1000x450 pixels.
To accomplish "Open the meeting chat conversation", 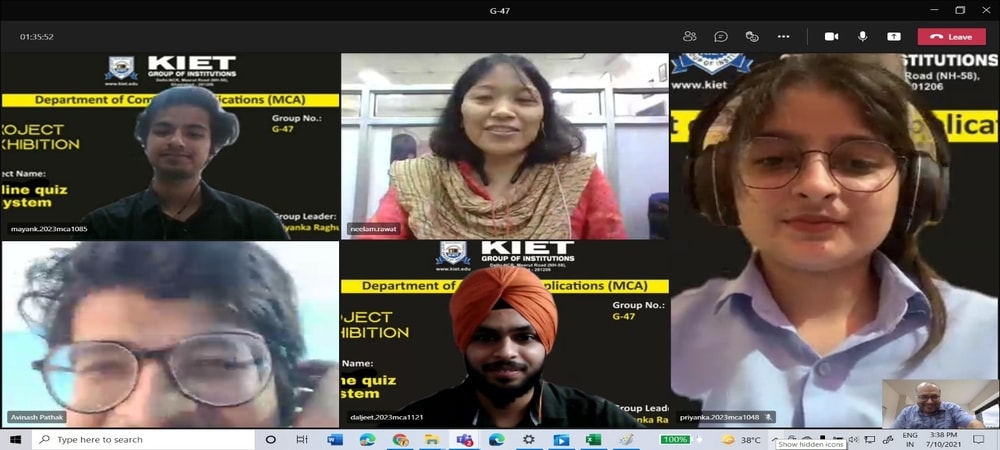I will 721,36.
